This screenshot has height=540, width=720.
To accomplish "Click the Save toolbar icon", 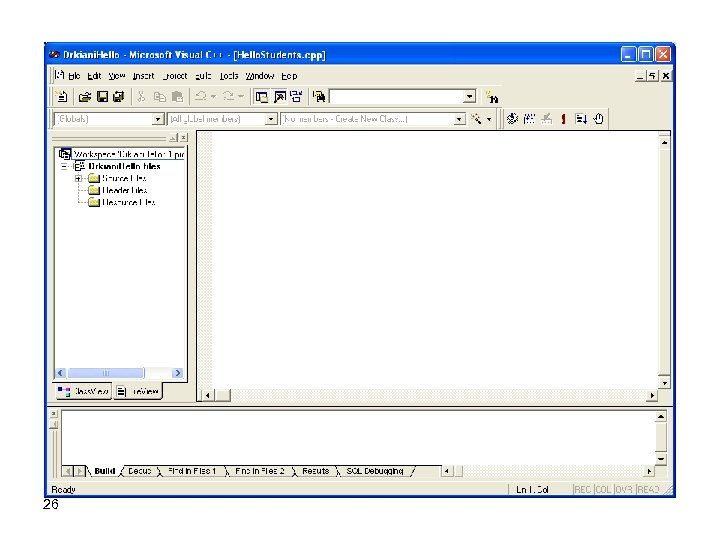I will pos(102,97).
